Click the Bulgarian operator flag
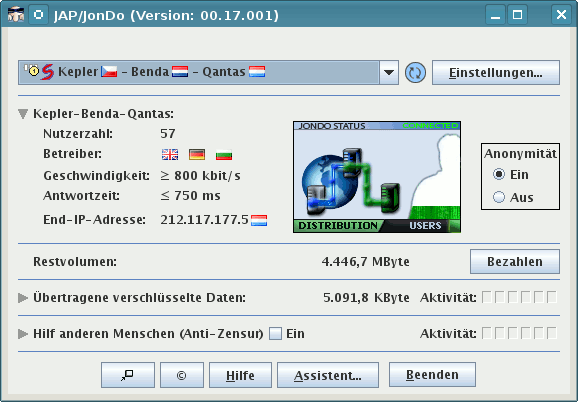Viewport: 578px width, 402px height. [224, 154]
